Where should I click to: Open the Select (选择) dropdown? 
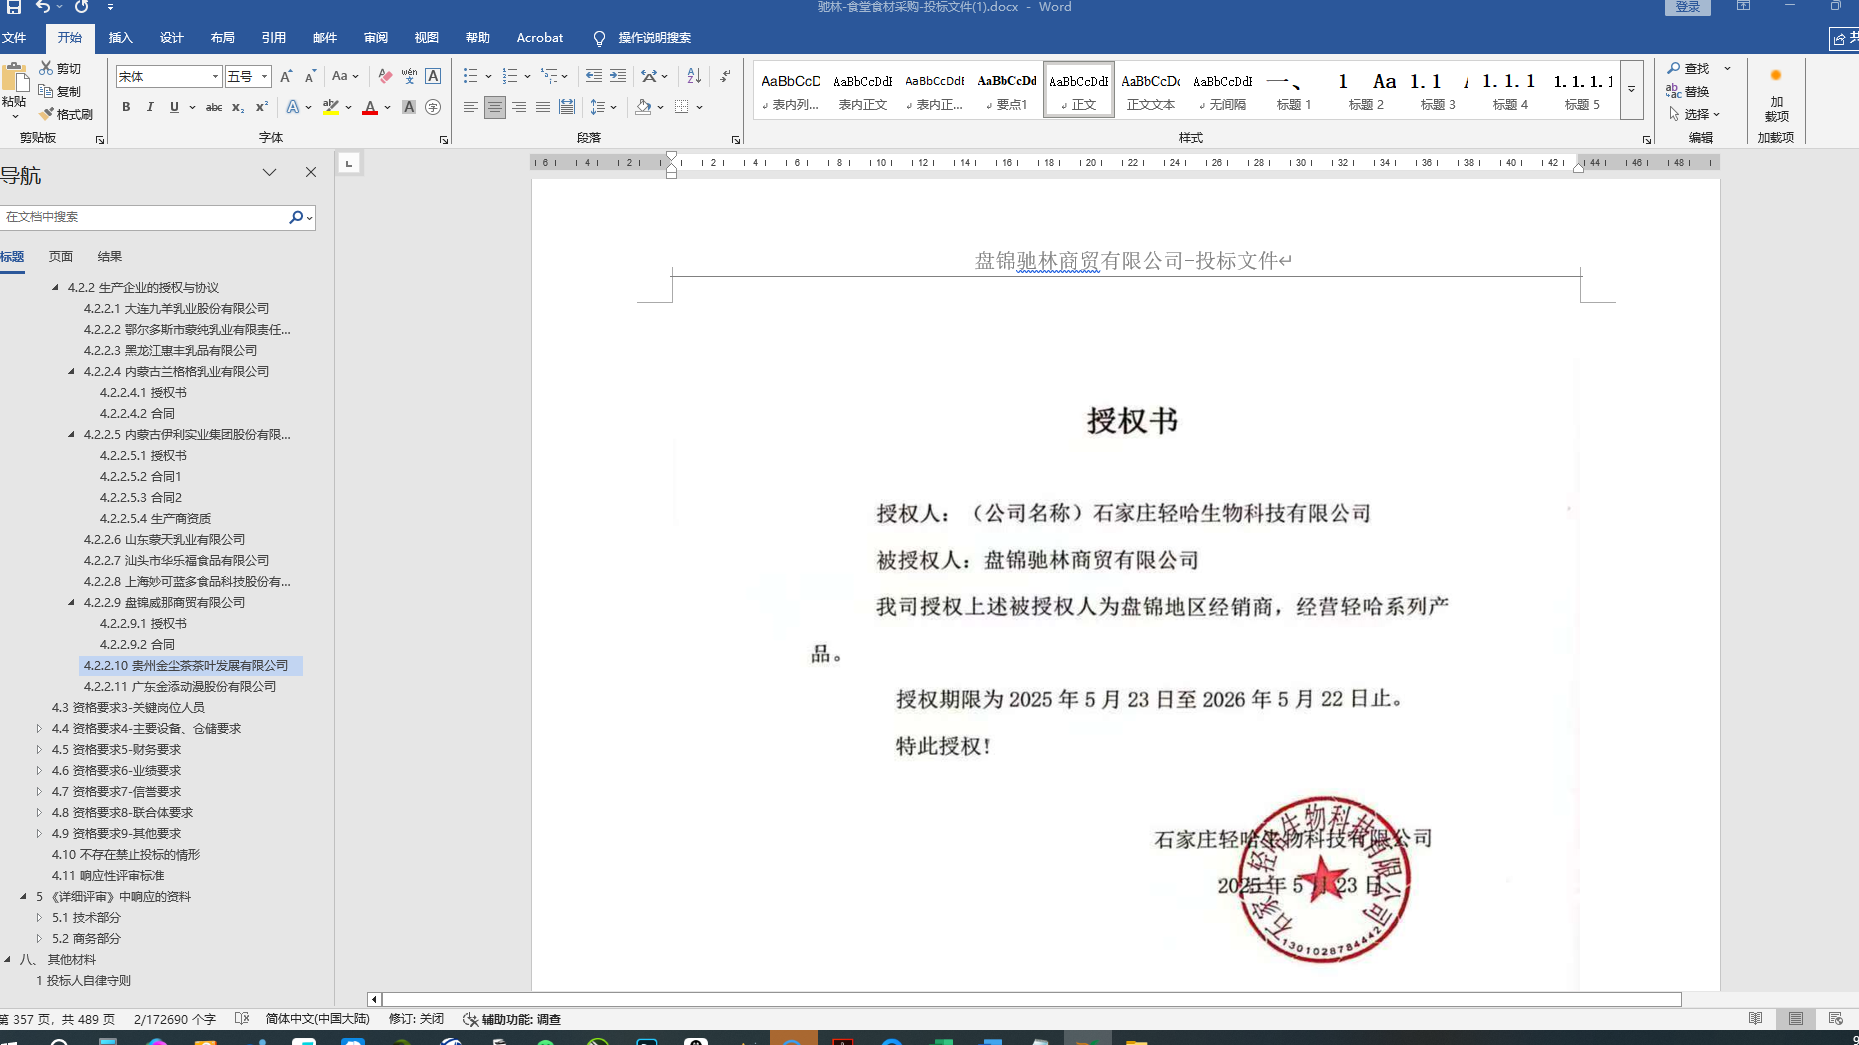pyautogui.click(x=1694, y=114)
